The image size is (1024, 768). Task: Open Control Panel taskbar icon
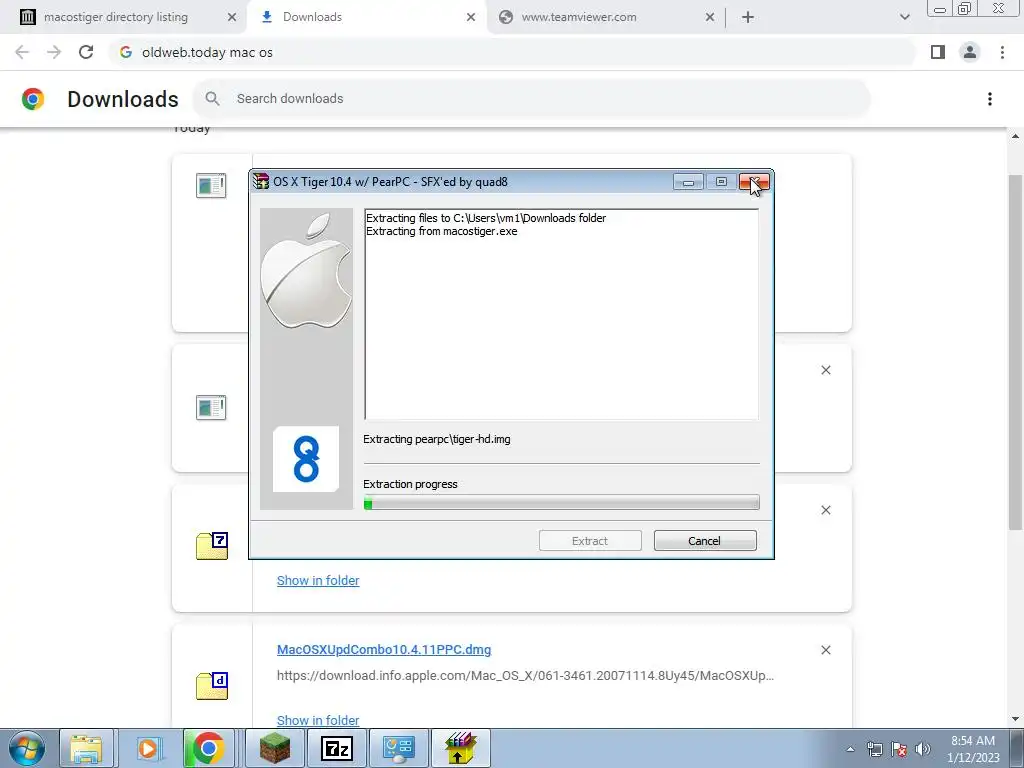pyautogui.click(x=398, y=748)
